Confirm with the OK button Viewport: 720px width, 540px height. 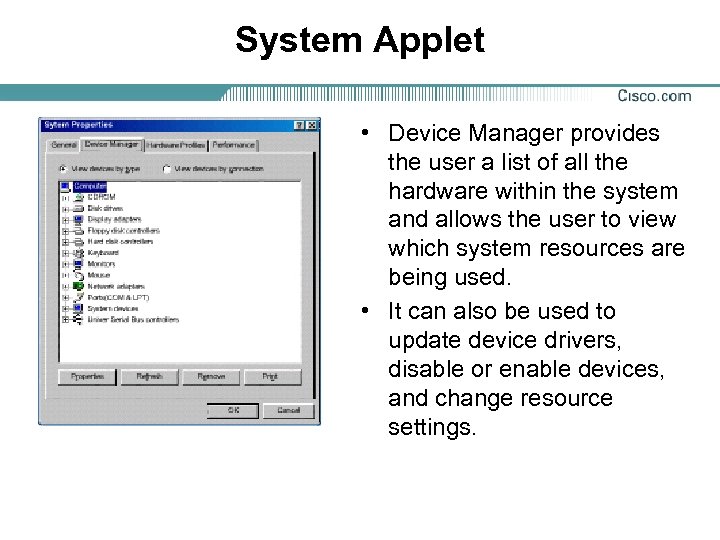pyautogui.click(x=233, y=410)
